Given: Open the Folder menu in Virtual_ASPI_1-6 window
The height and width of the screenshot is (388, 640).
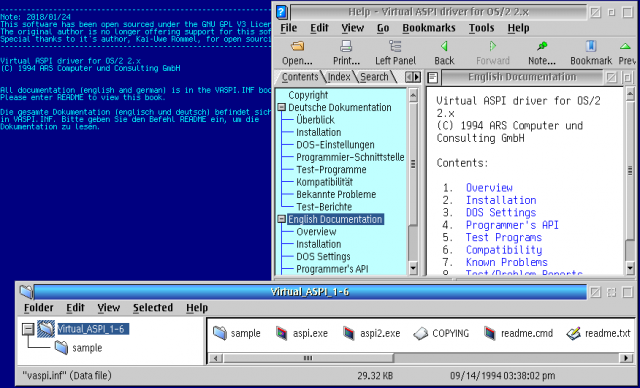Looking at the screenshot, I should [x=39, y=308].
